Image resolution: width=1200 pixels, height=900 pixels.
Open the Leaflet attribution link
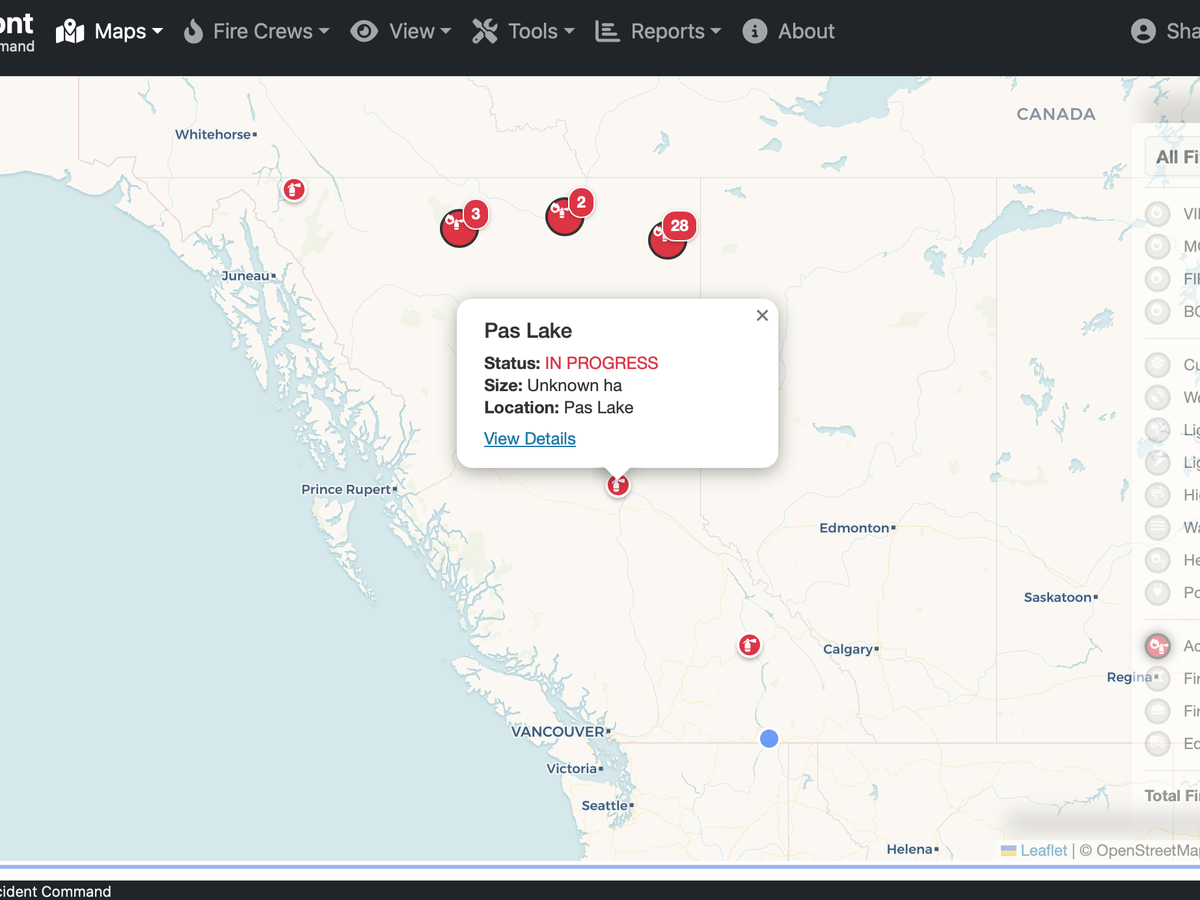(1043, 850)
